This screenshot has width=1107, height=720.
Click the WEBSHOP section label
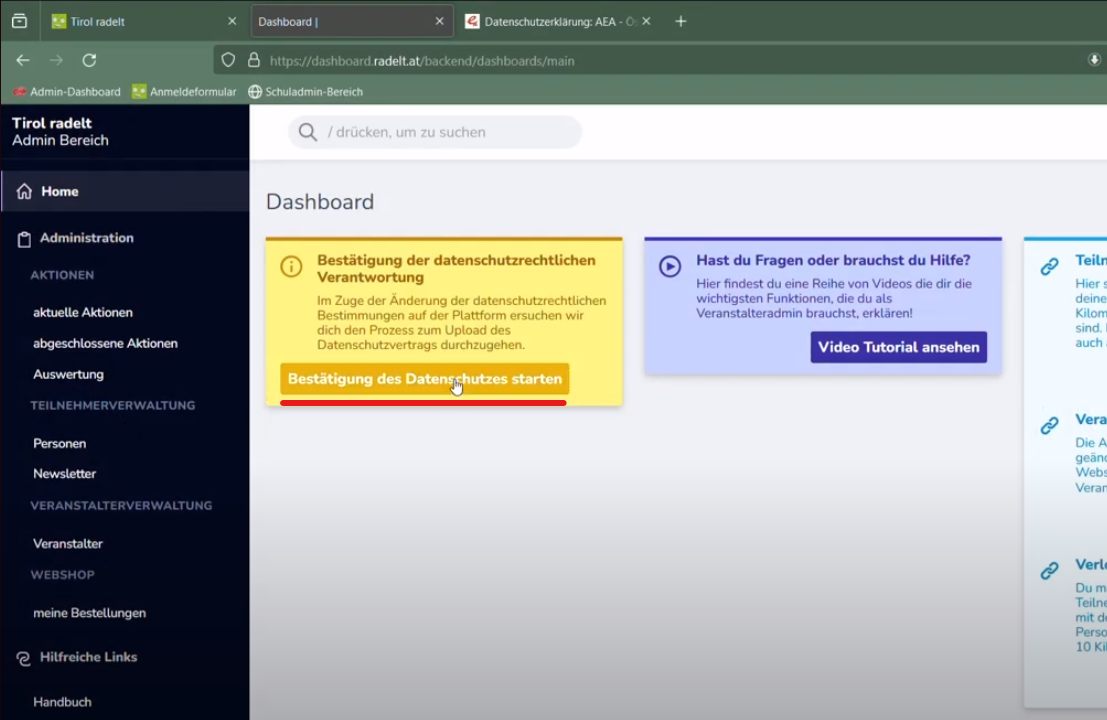(62, 575)
